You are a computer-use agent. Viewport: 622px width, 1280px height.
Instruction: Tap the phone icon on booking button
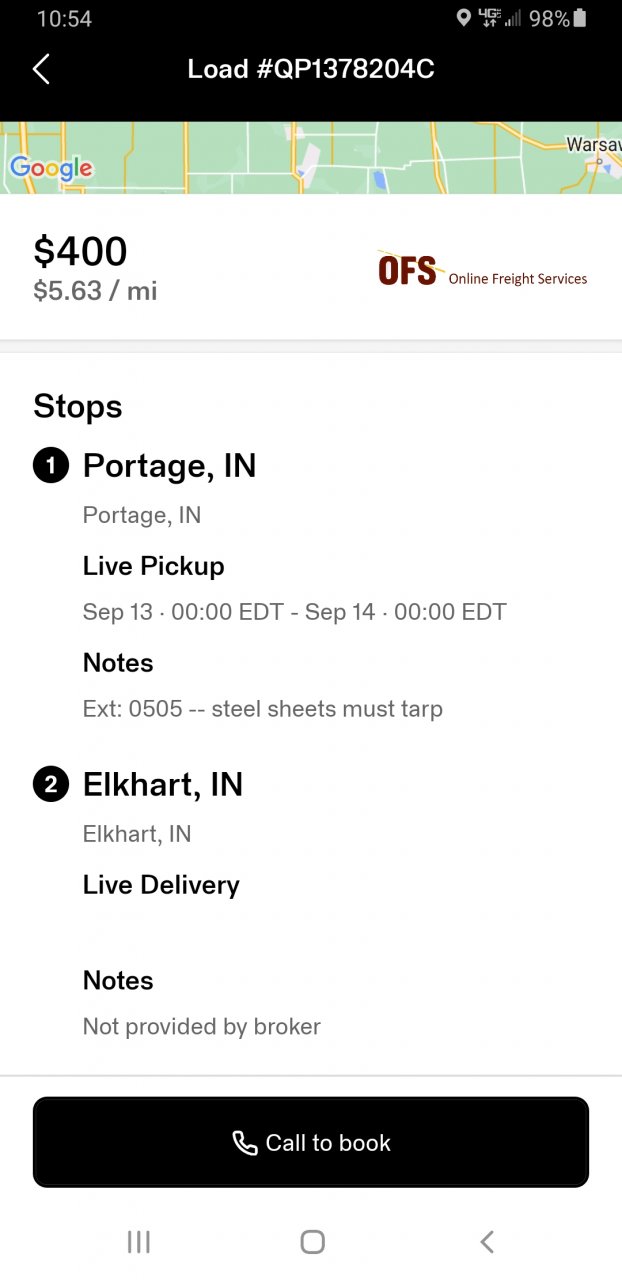pos(245,1143)
